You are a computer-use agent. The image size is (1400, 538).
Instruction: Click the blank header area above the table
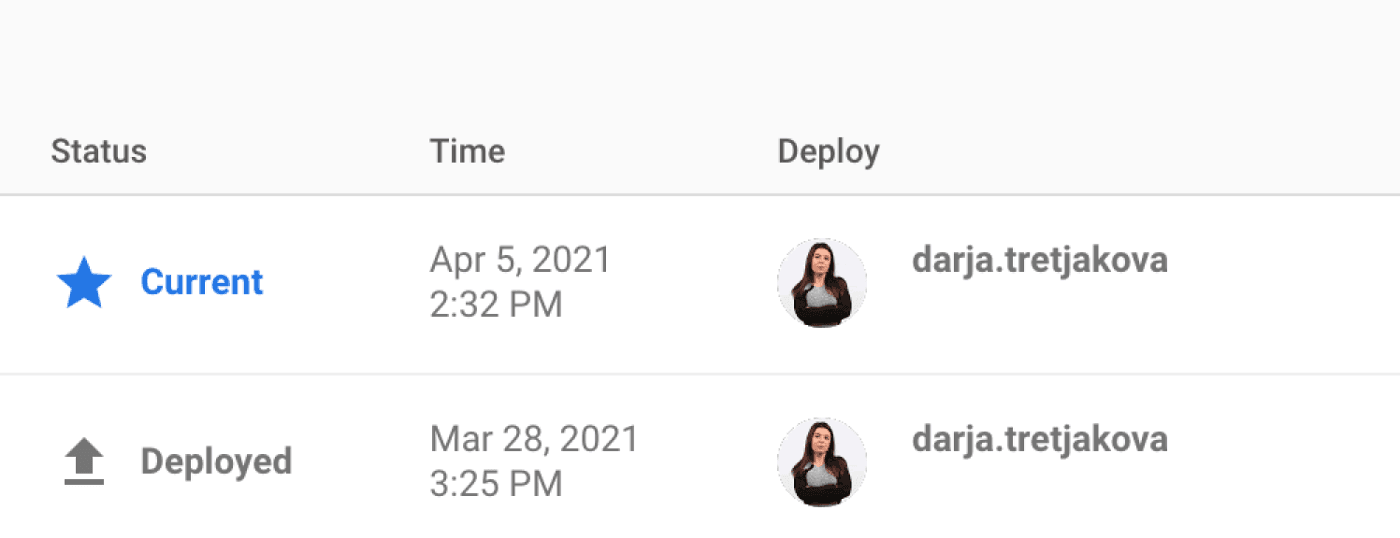(700, 55)
